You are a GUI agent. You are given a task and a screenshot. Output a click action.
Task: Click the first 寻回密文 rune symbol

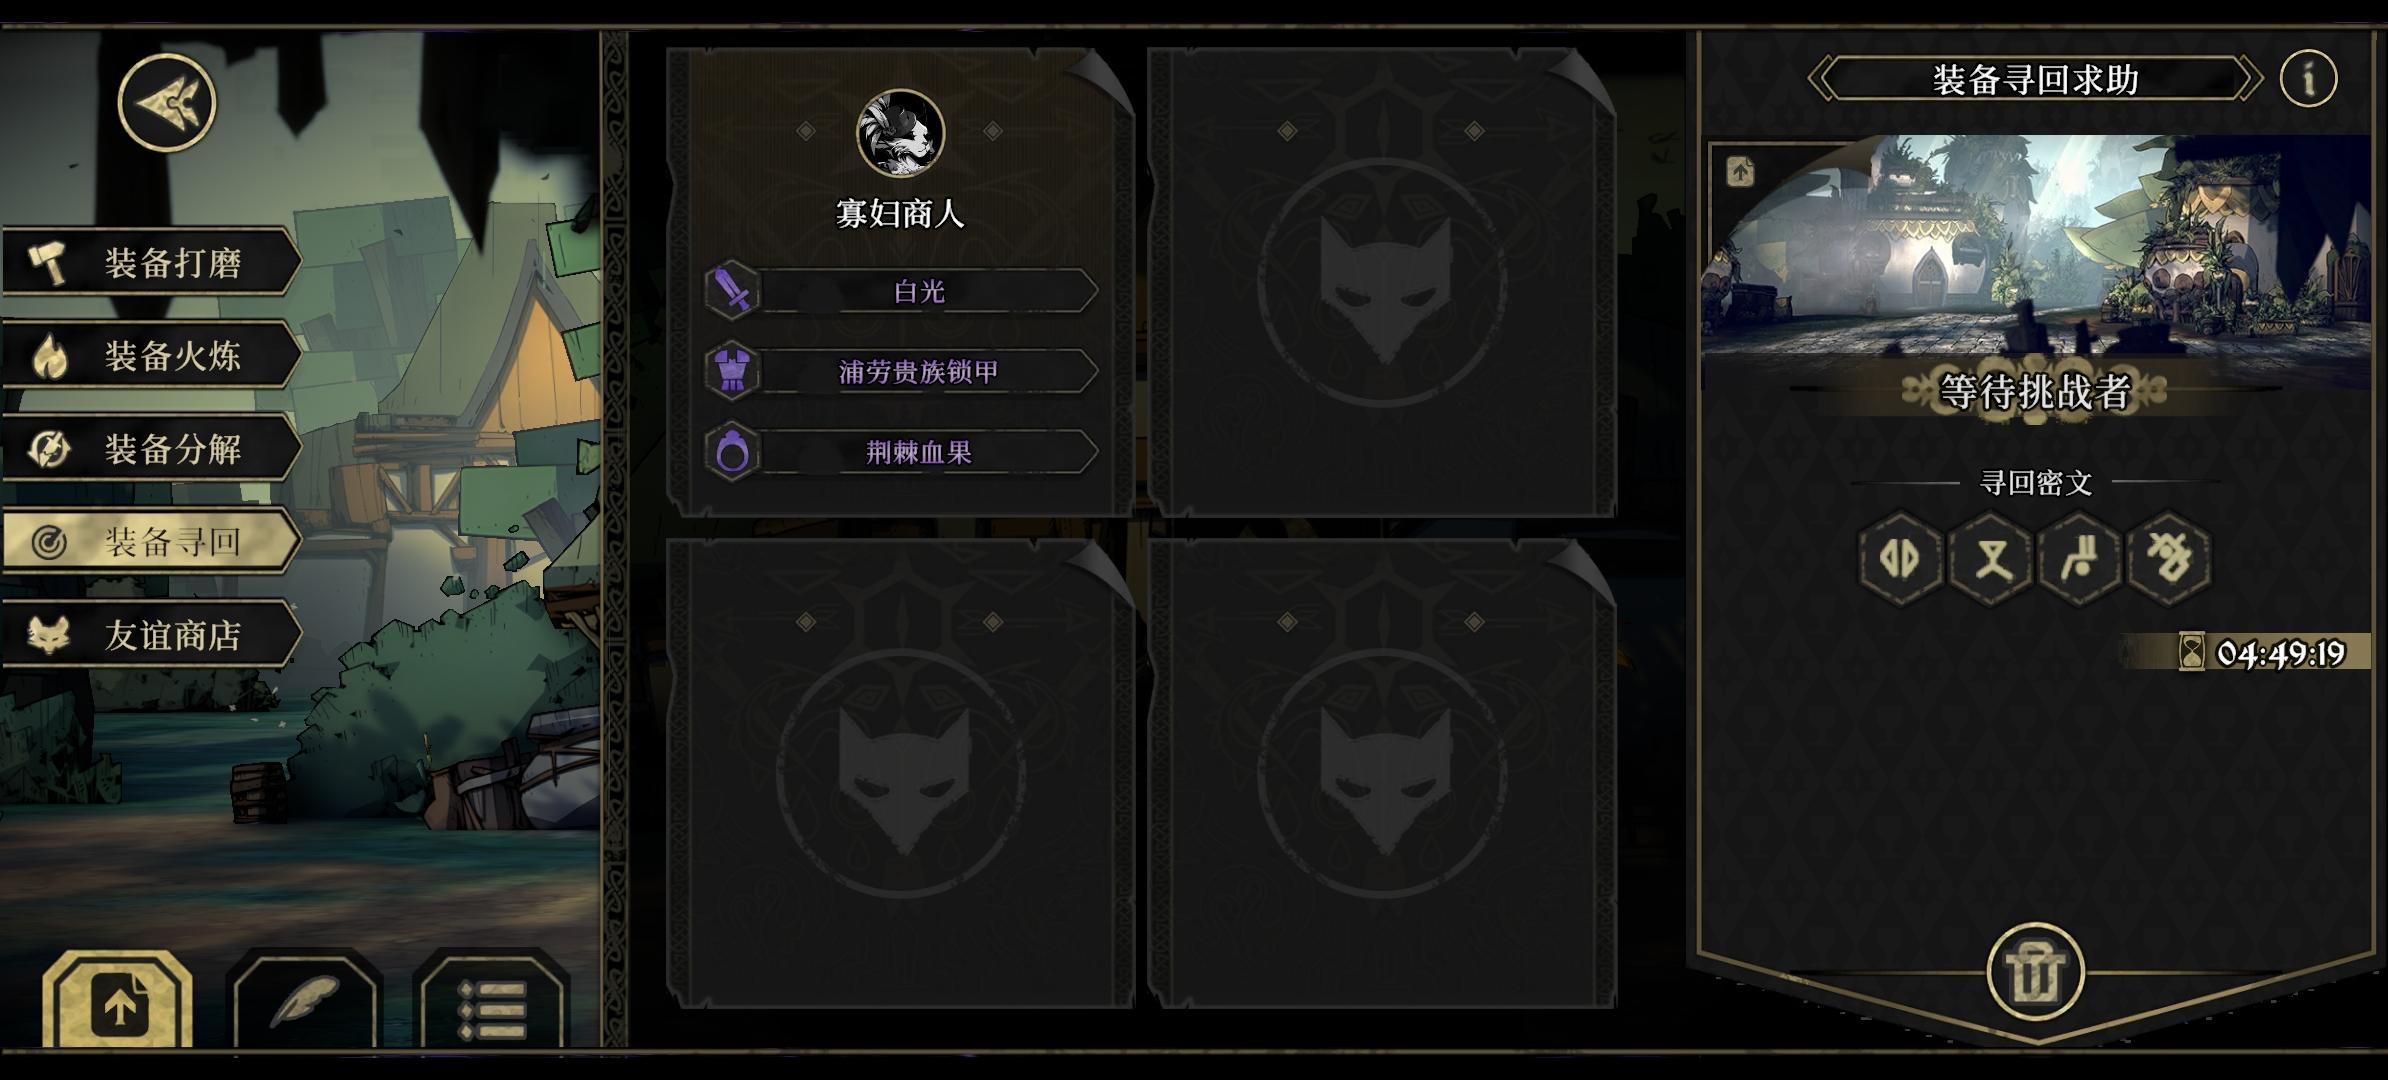click(1899, 558)
